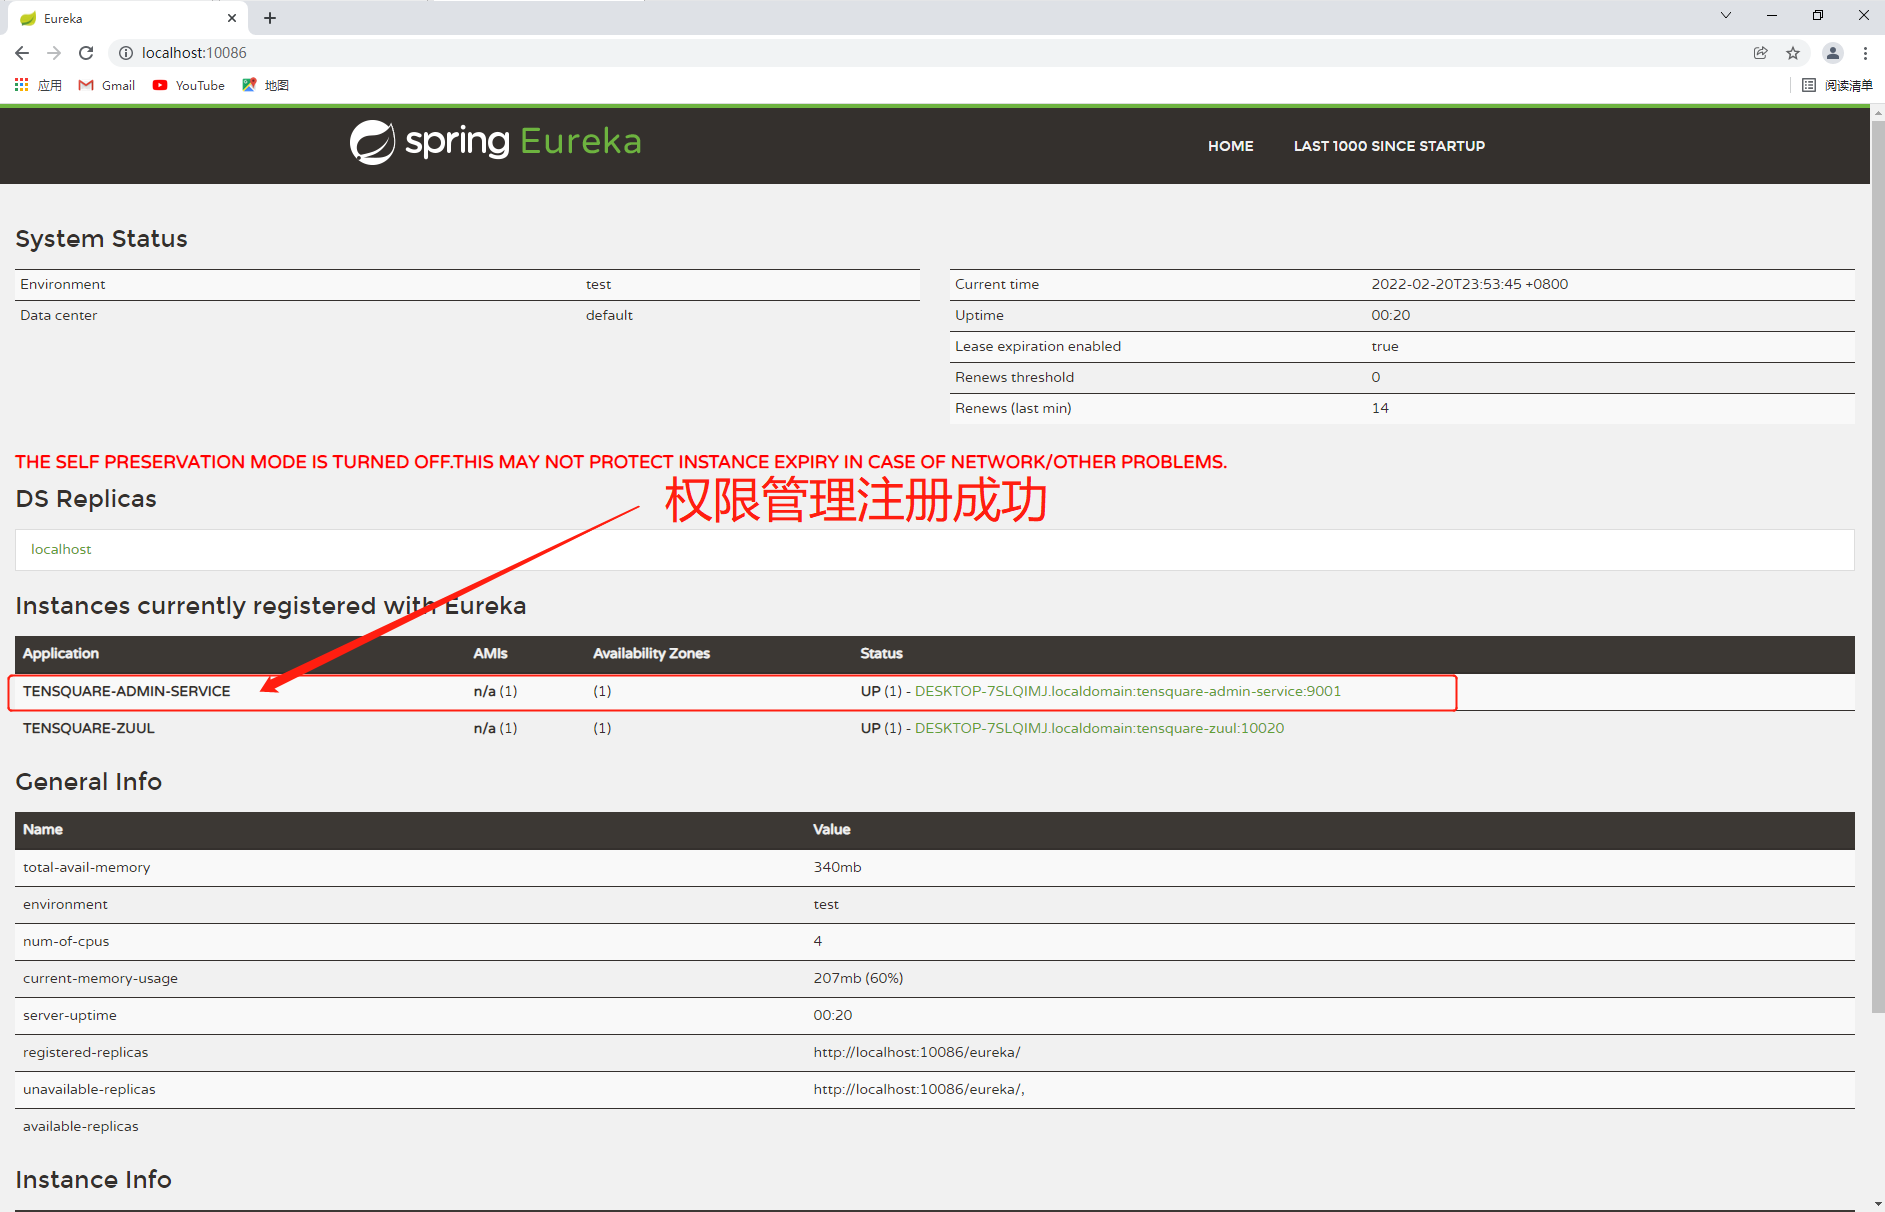Go to HOME in Eureka navbar
Screen dimensions: 1885x1212
(1230, 146)
